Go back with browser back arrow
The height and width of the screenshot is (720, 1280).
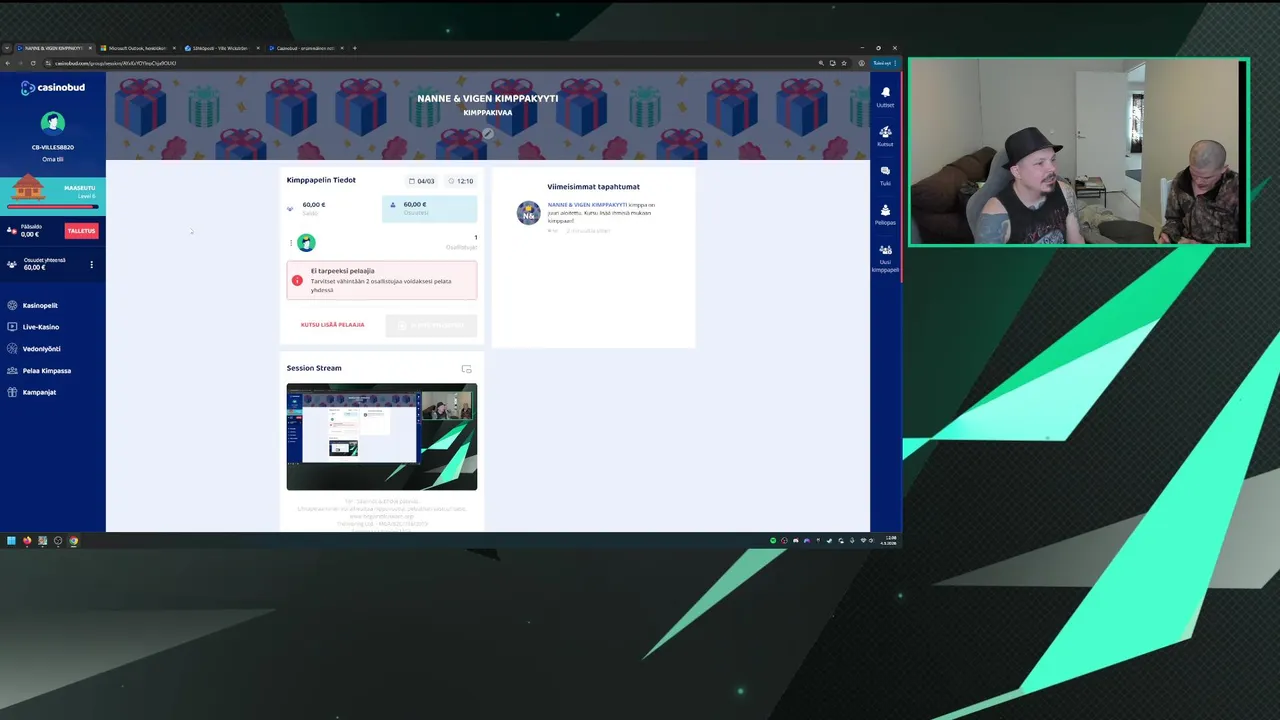click(8, 63)
